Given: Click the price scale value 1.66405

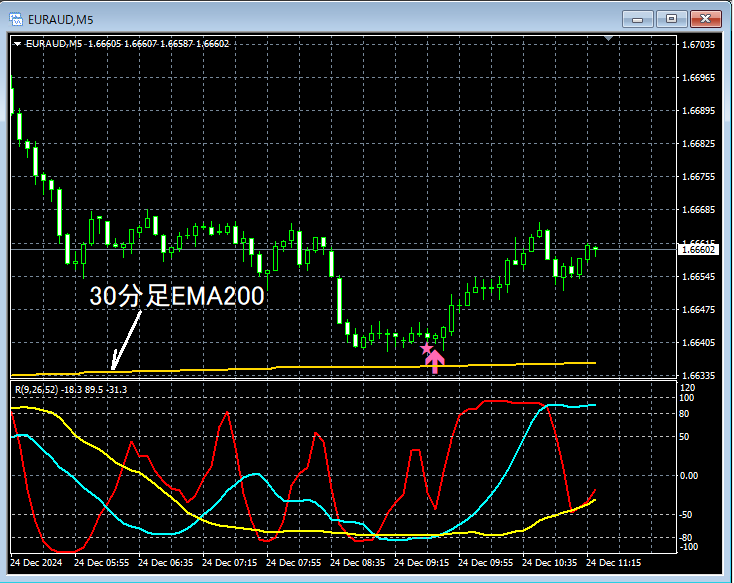Looking at the screenshot, I should pos(698,342).
